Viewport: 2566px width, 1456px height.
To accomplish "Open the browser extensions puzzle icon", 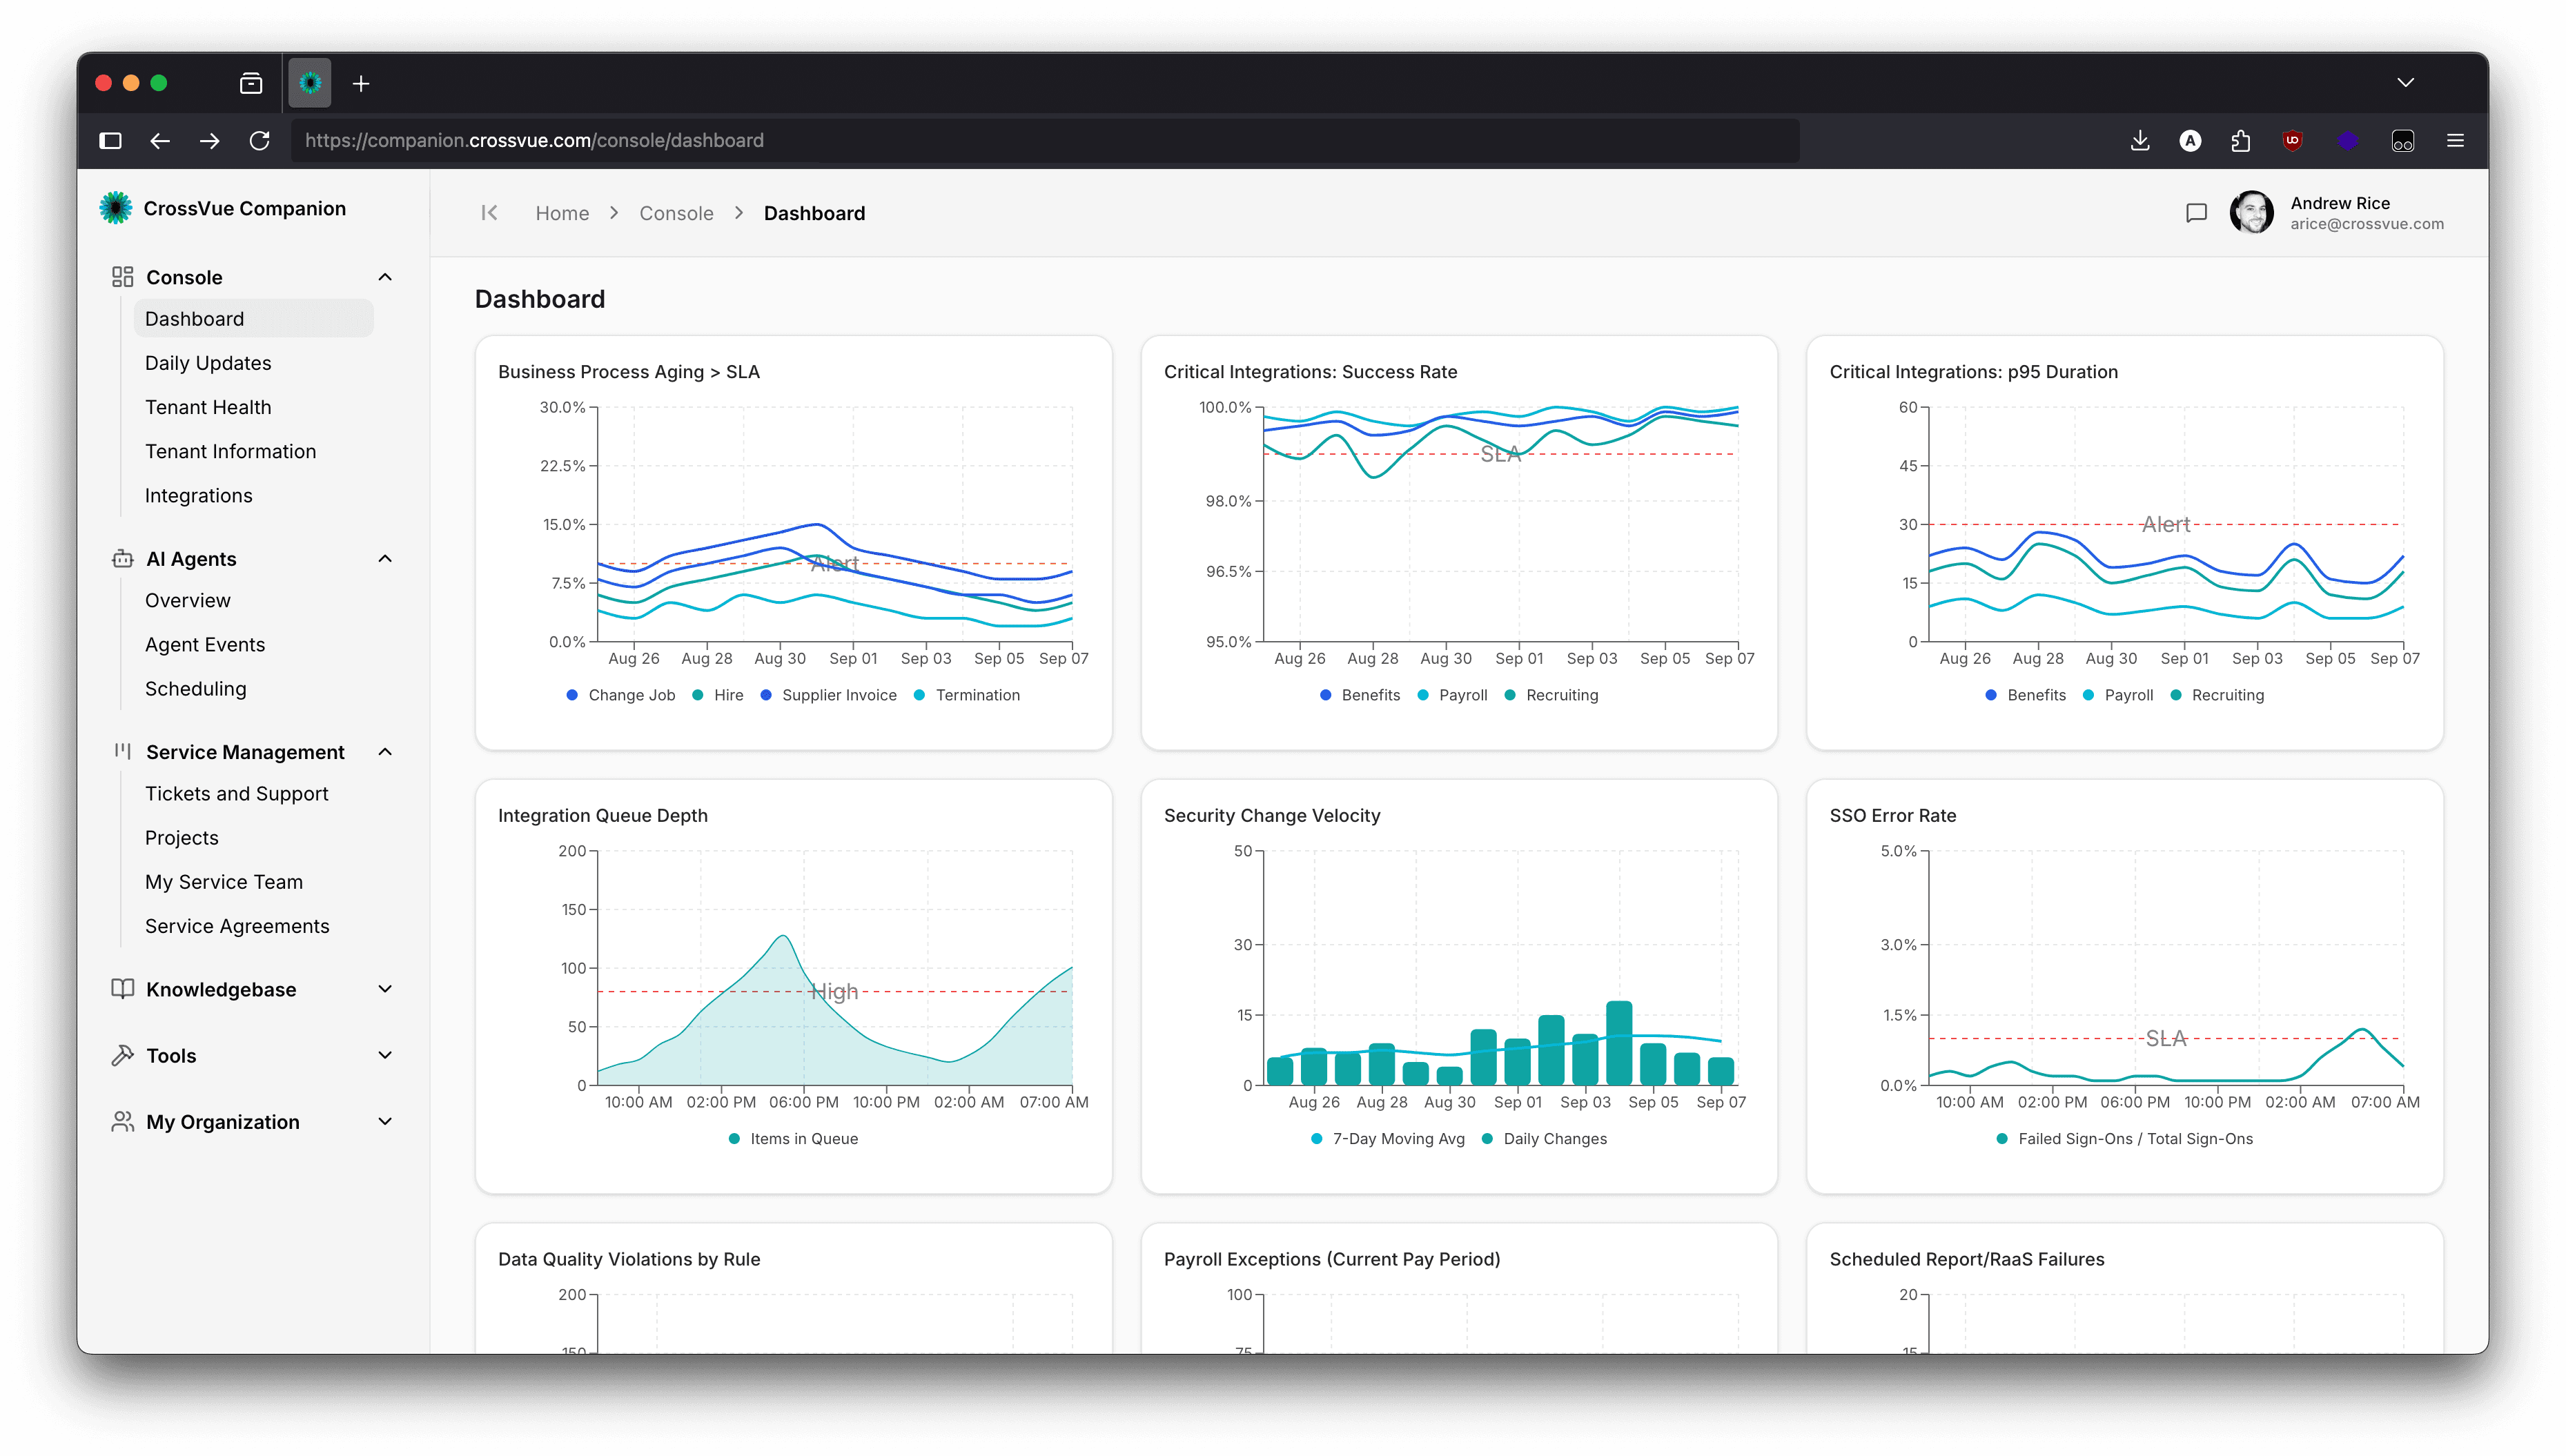I will pos(2240,141).
